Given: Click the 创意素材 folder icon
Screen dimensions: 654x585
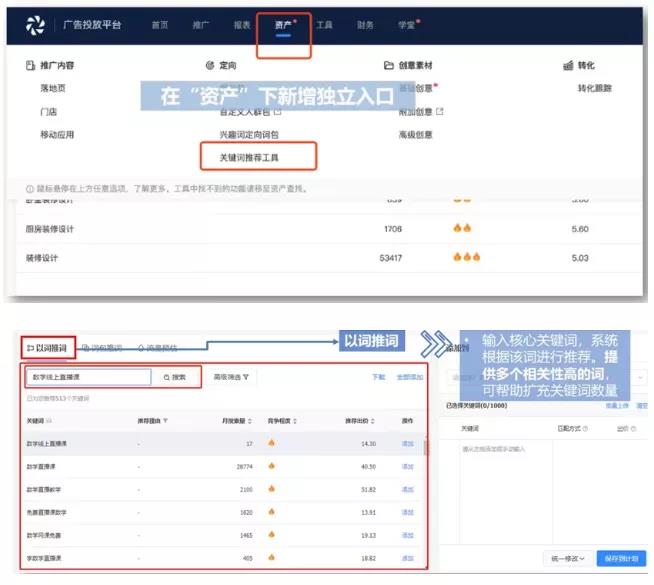Looking at the screenshot, I should [389, 65].
